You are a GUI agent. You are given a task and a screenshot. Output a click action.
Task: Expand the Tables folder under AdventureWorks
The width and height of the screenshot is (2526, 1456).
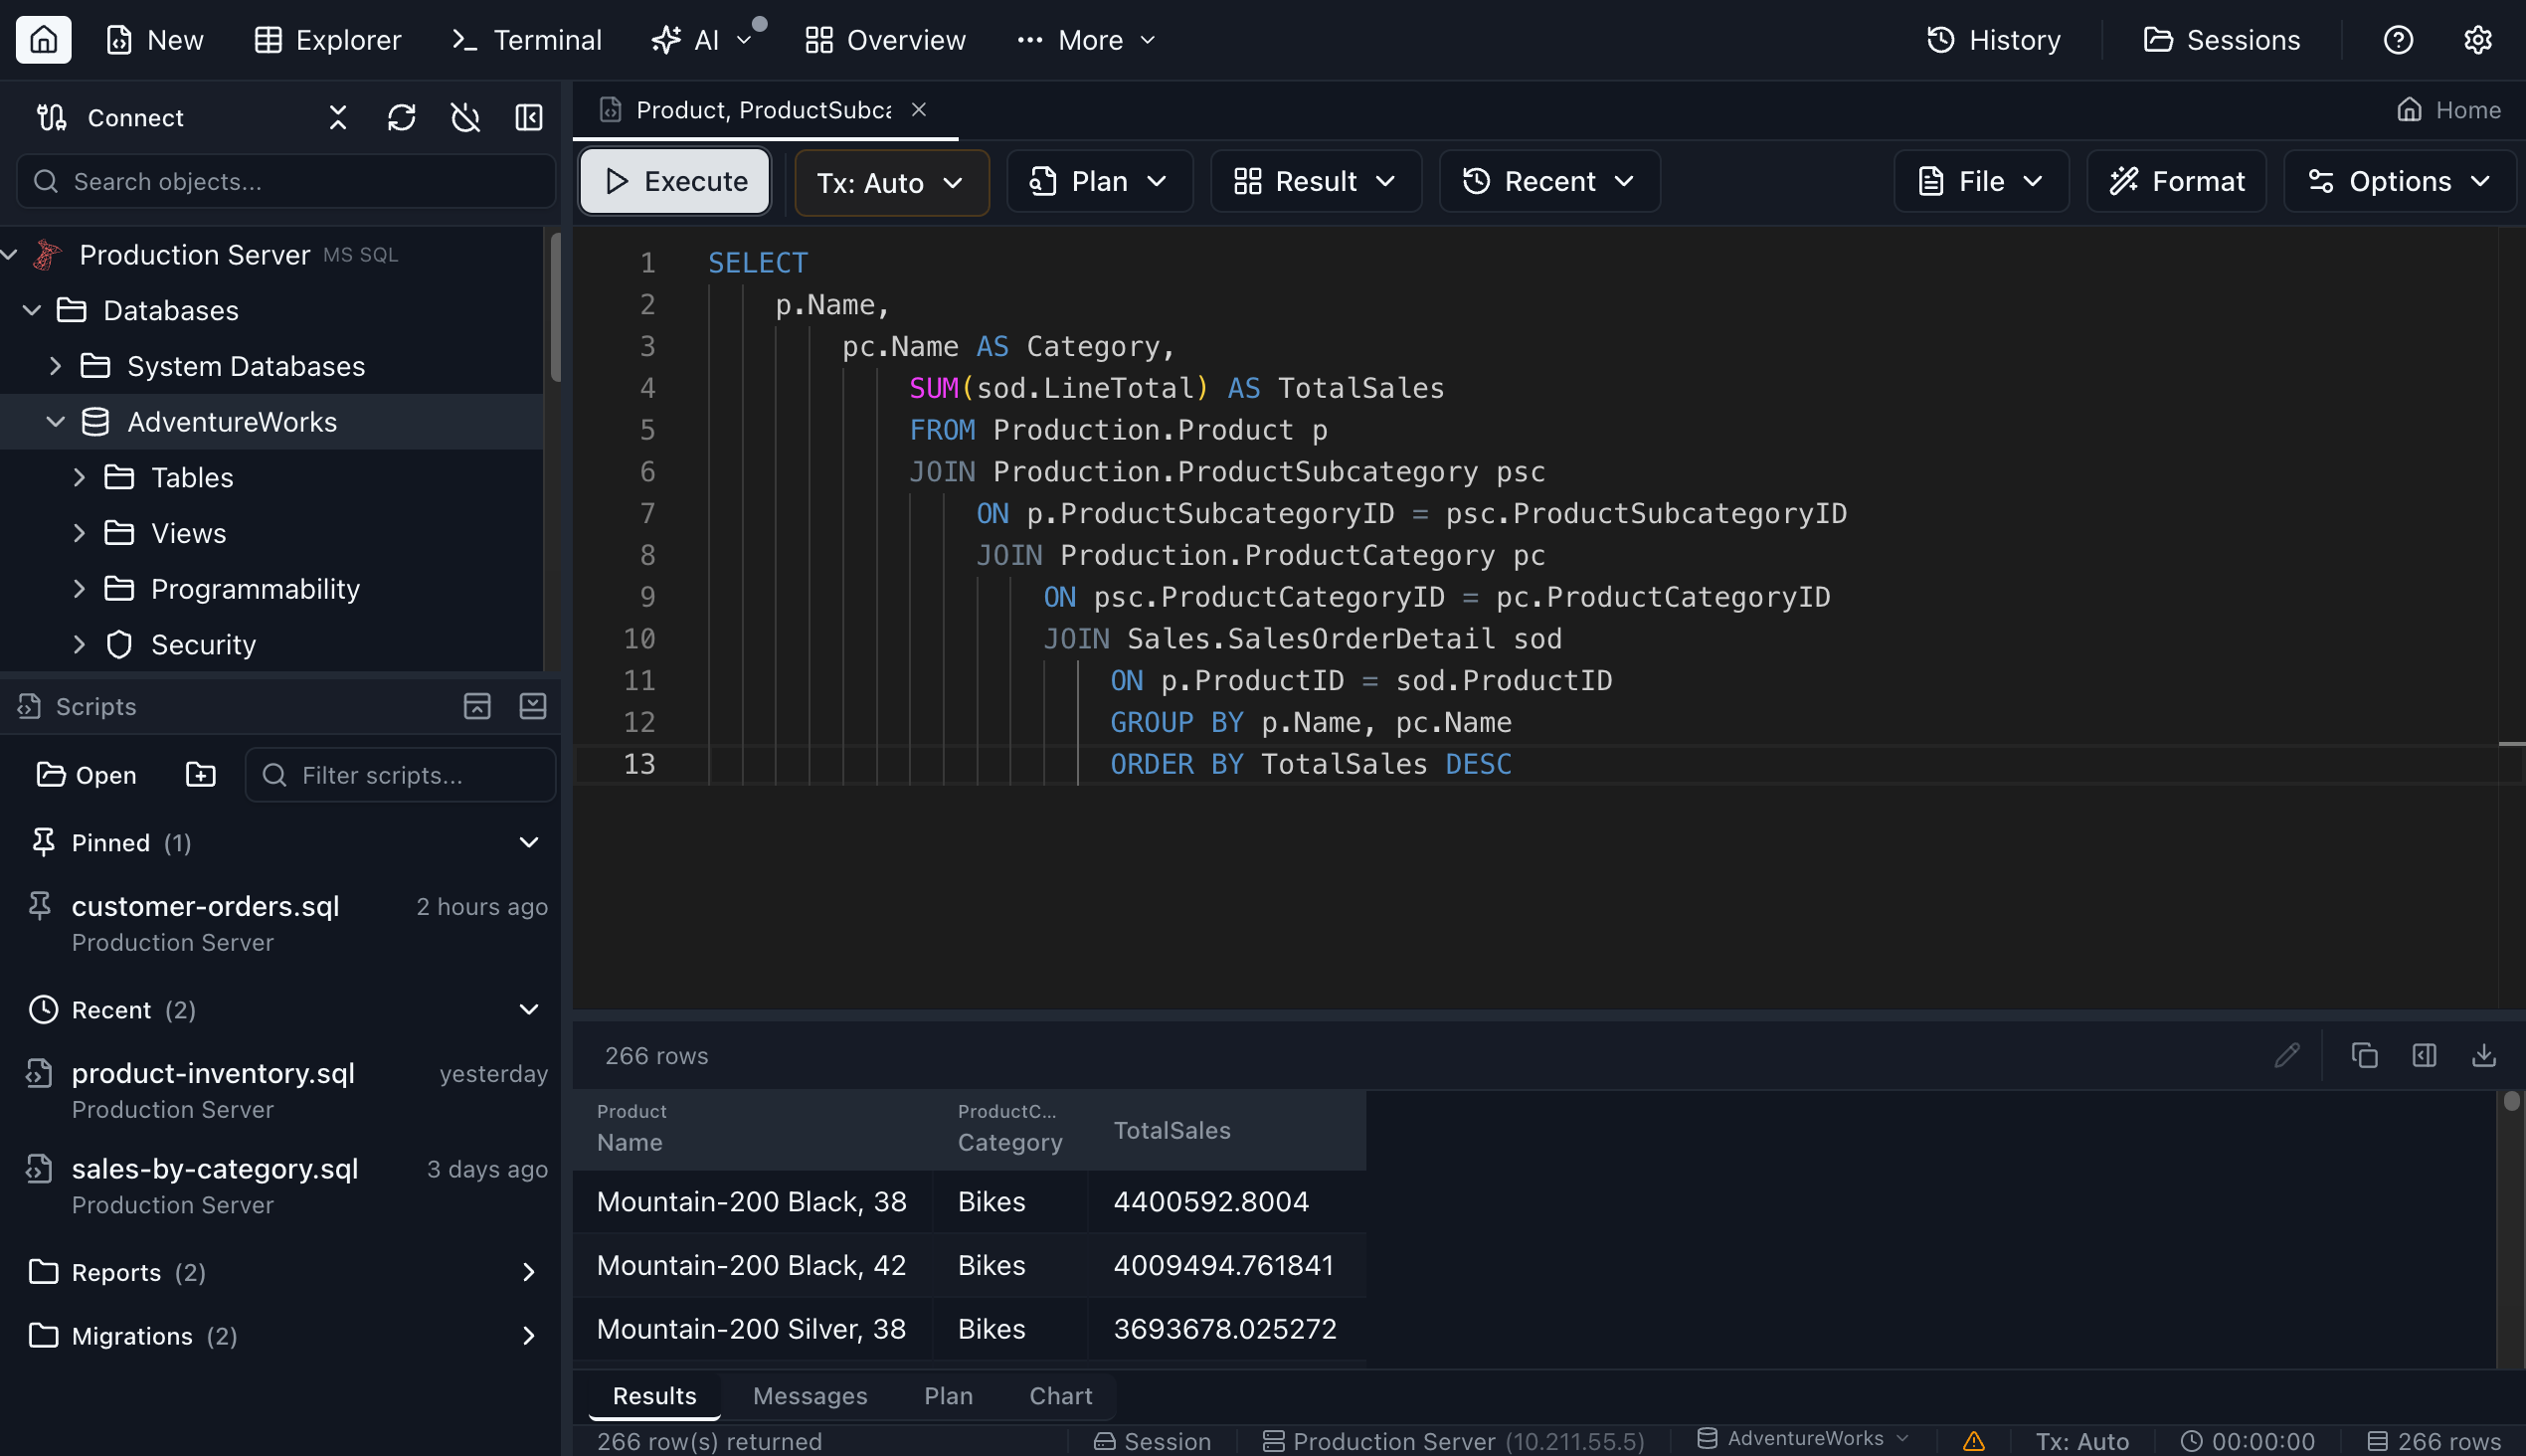coord(81,477)
